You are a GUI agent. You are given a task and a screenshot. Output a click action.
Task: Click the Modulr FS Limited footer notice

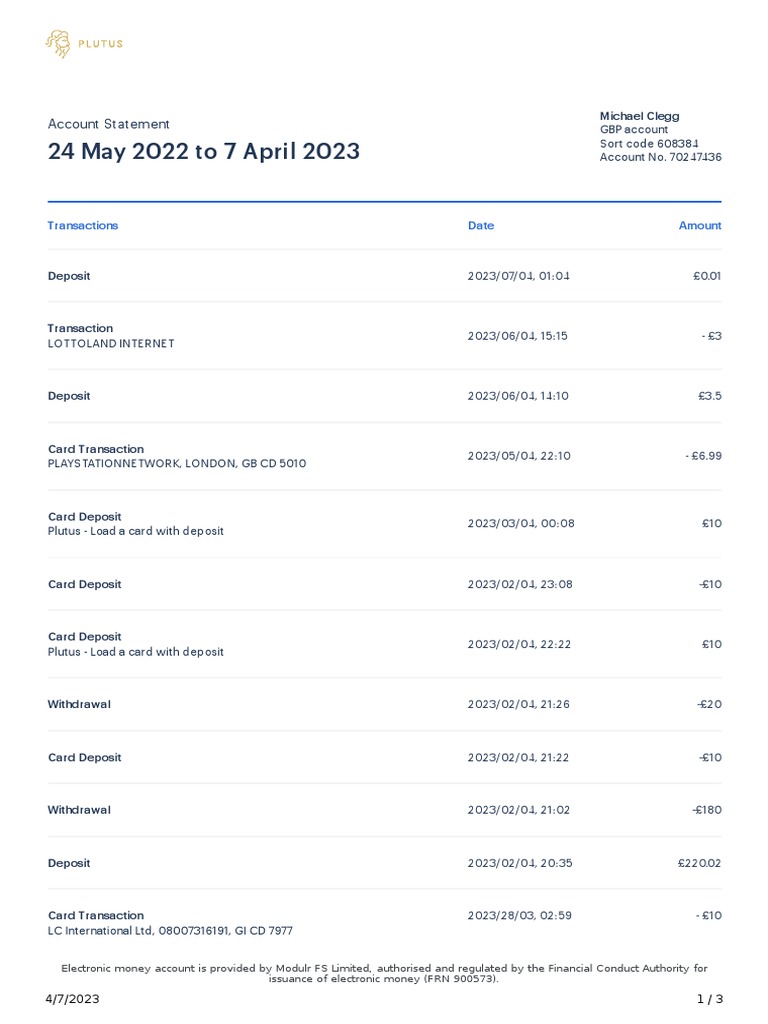(x=384, y=973)
